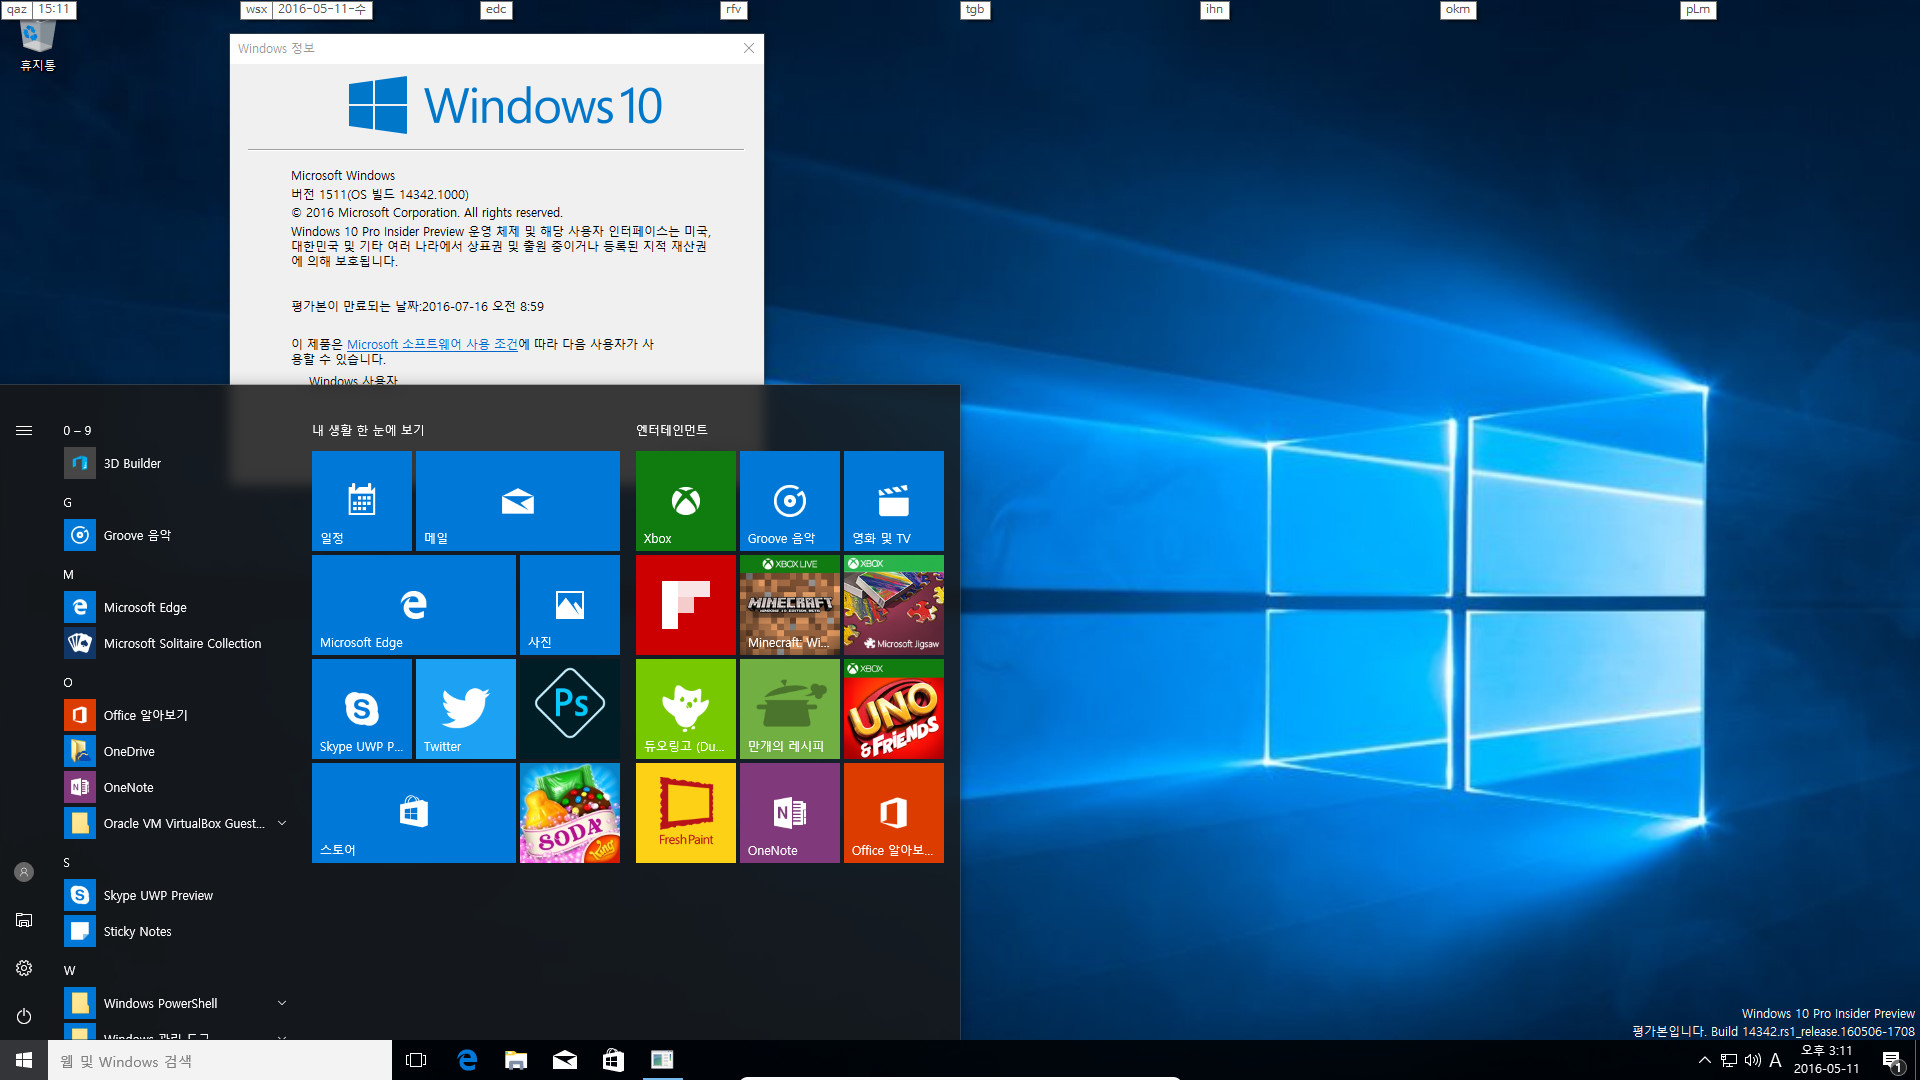Open user account icon in Start

24,872
